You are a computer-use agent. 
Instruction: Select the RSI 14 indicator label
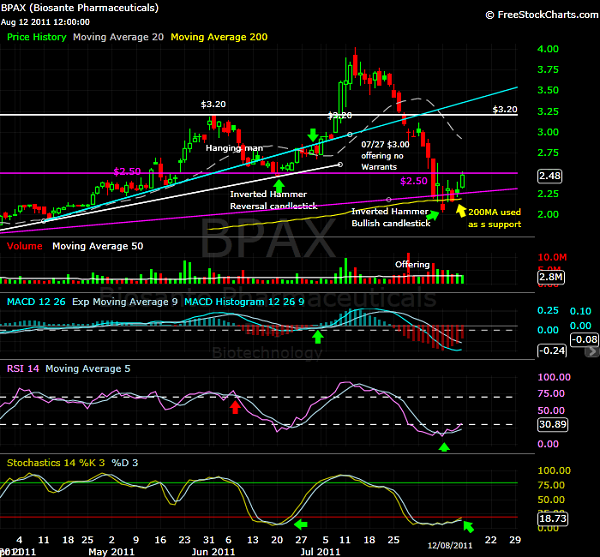click(x=23, y=368)
